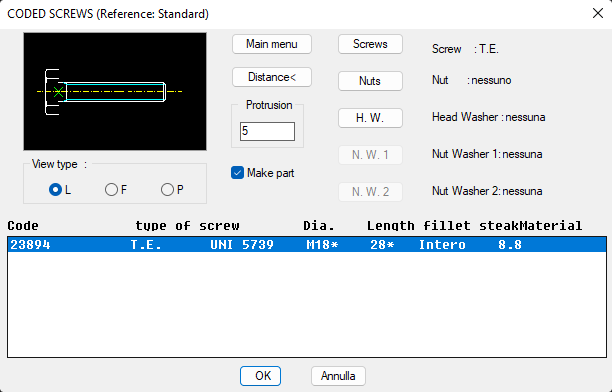Confirm with the OK button
This screenshot has width=612, height=392.
coord(260,376)
